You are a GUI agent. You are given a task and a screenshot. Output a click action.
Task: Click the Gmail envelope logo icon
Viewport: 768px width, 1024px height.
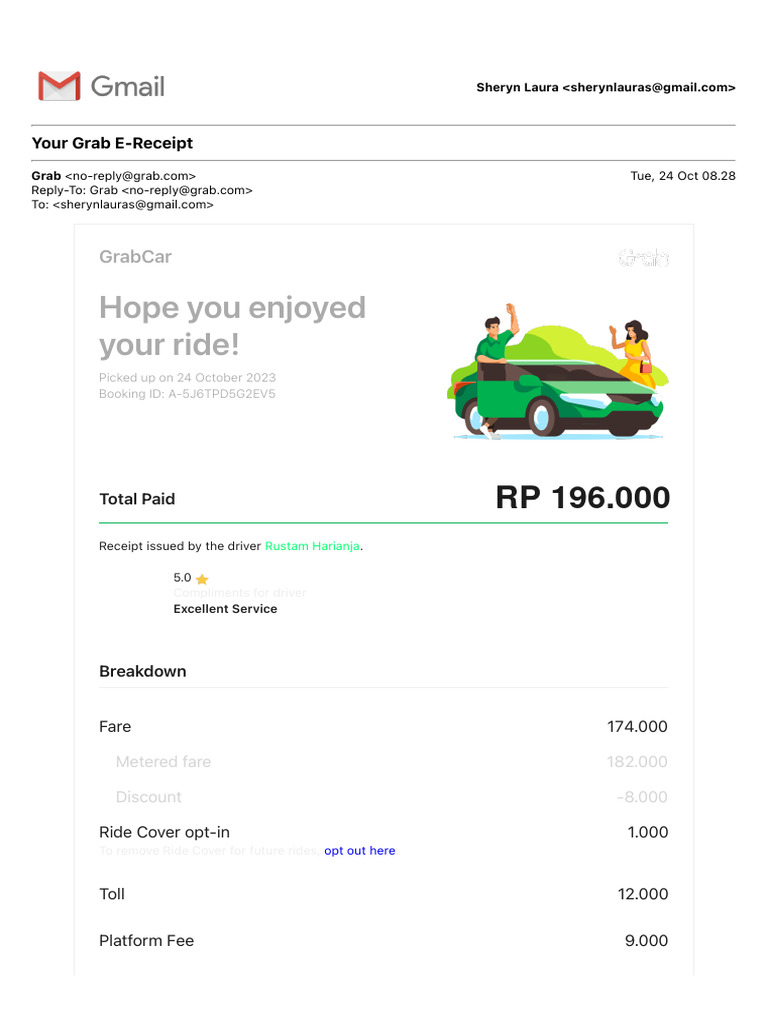(58, 87)
